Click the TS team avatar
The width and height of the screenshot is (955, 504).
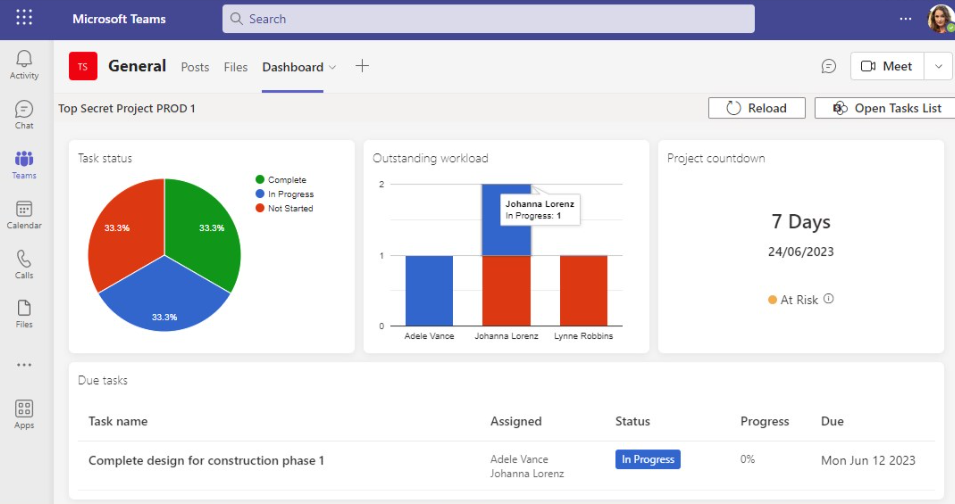83,66
